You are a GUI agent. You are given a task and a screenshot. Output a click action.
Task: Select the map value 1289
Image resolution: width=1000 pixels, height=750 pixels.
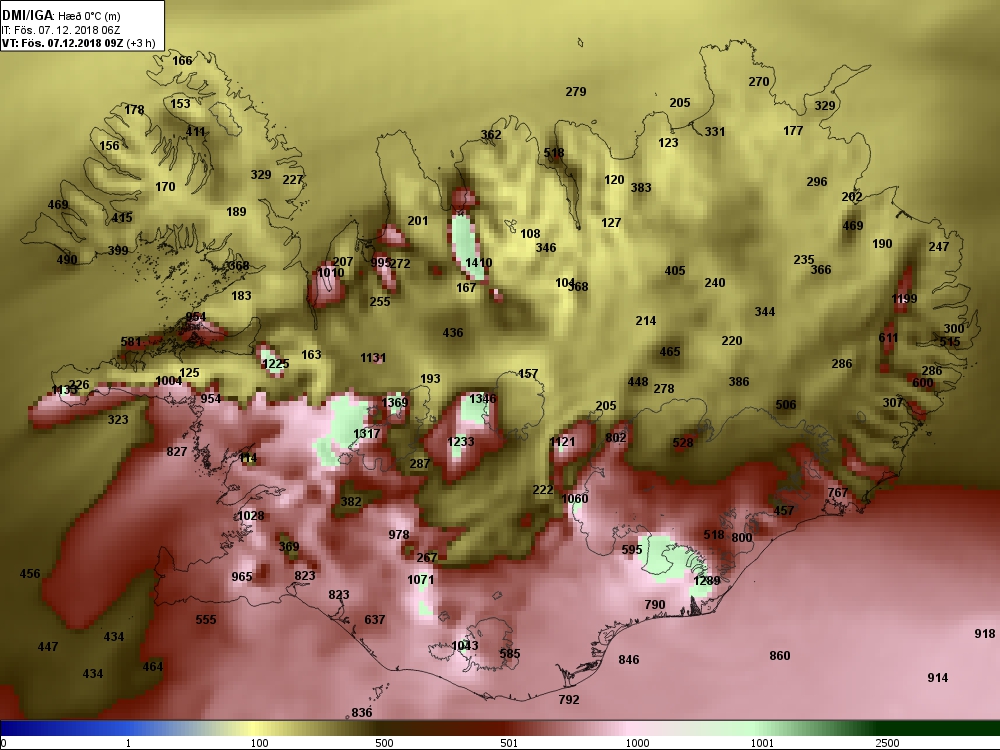click(706, 581)
